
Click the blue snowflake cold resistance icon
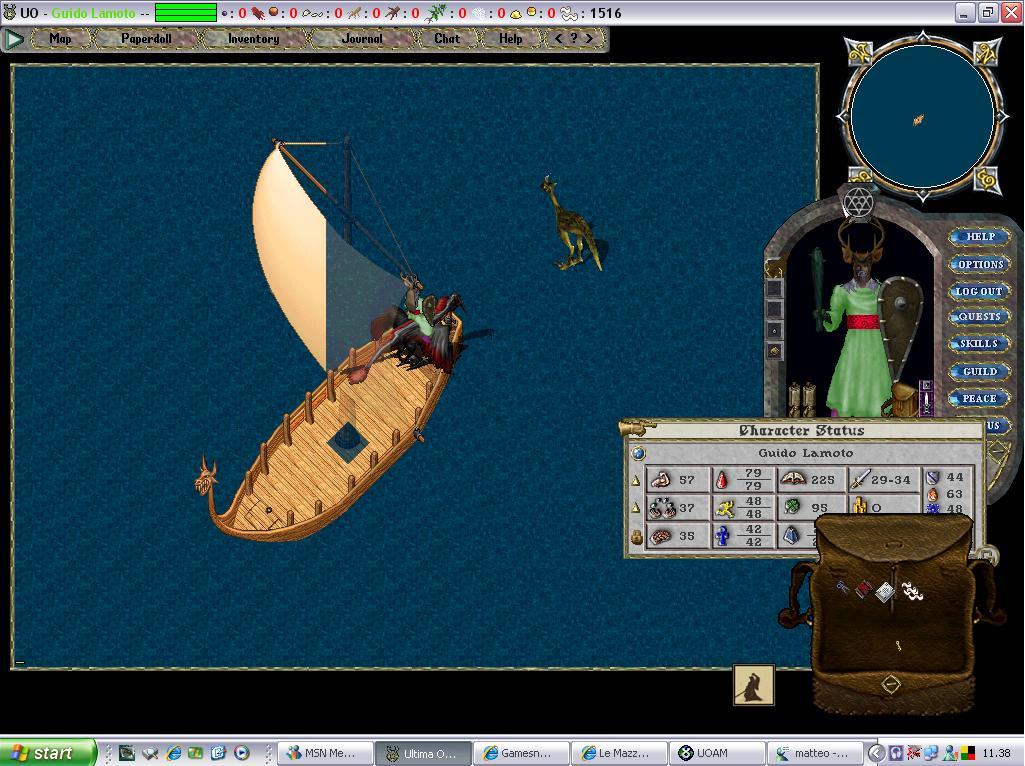tap(933, 508)
